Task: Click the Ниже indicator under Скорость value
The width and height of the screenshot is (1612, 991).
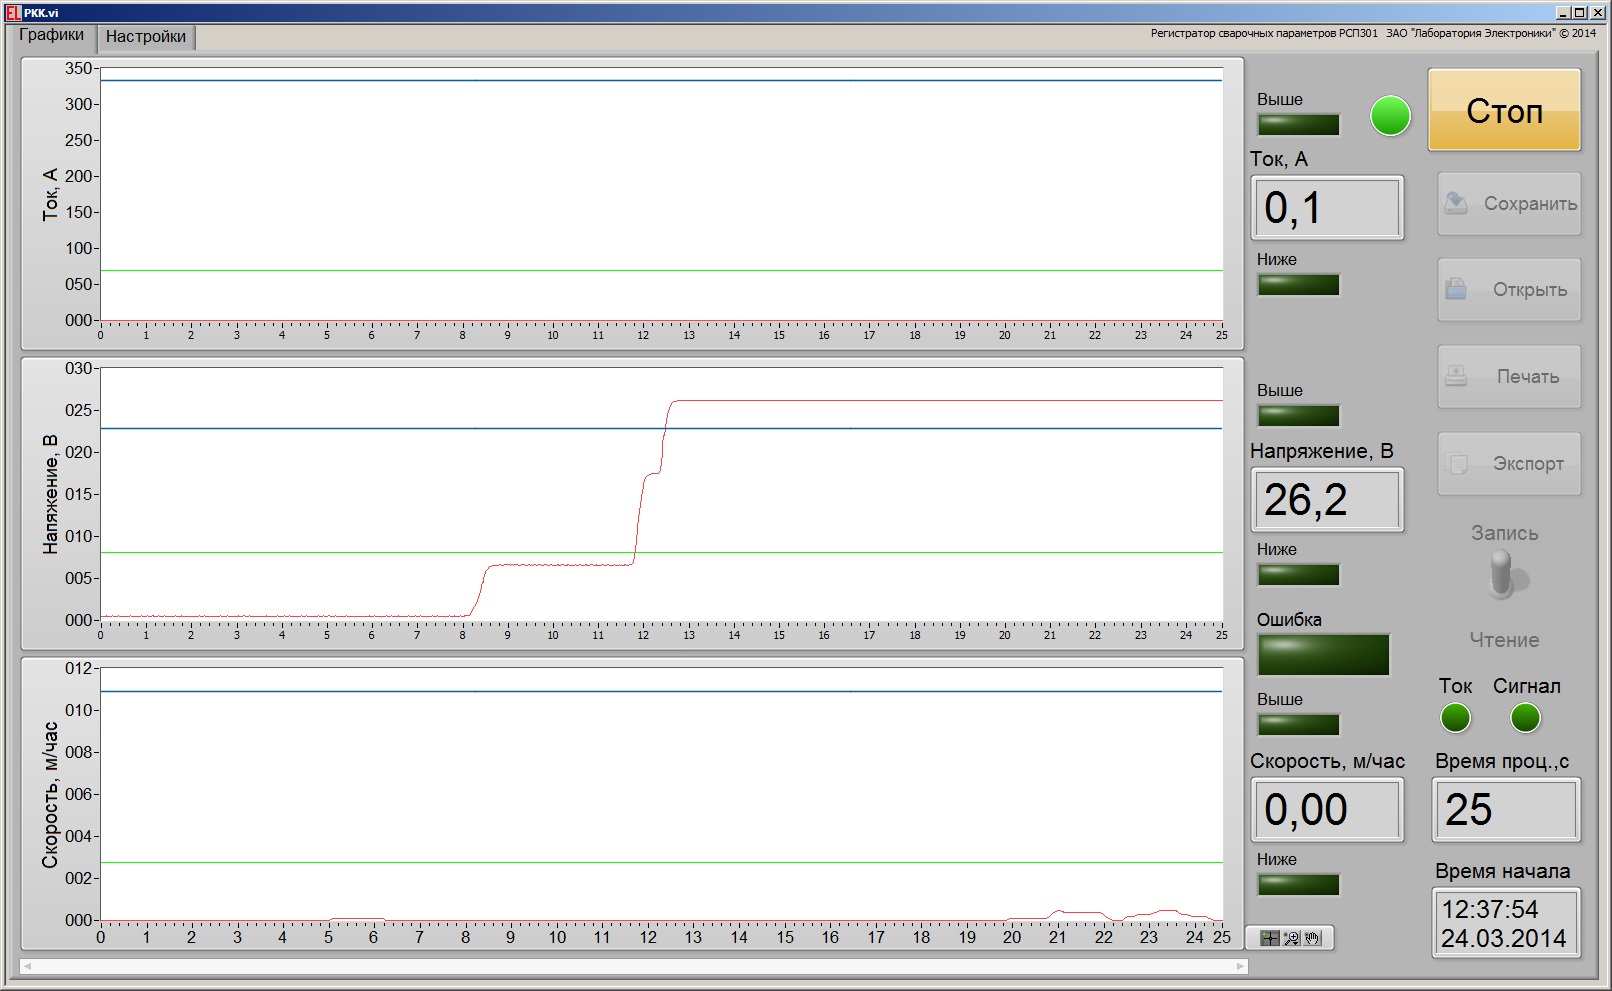Action: pyautogui.click(x=1298, y=885)
